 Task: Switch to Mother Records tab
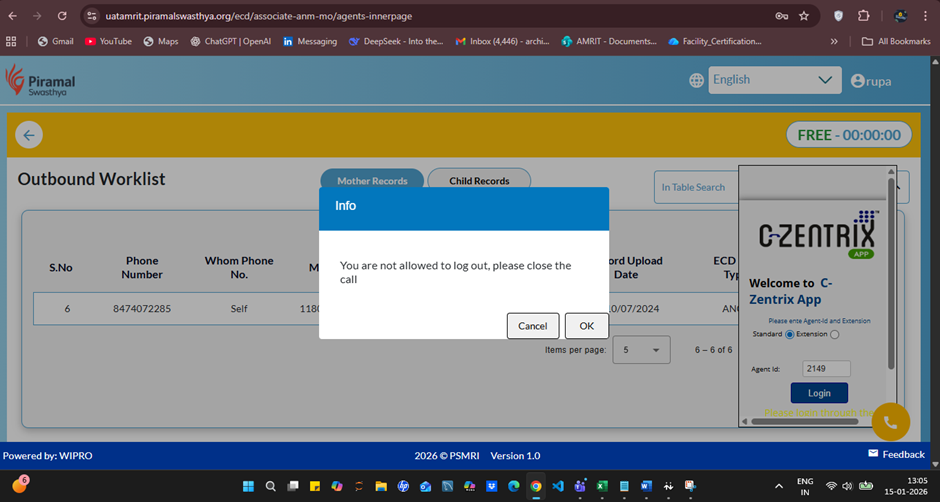click(x=372, y=181)
